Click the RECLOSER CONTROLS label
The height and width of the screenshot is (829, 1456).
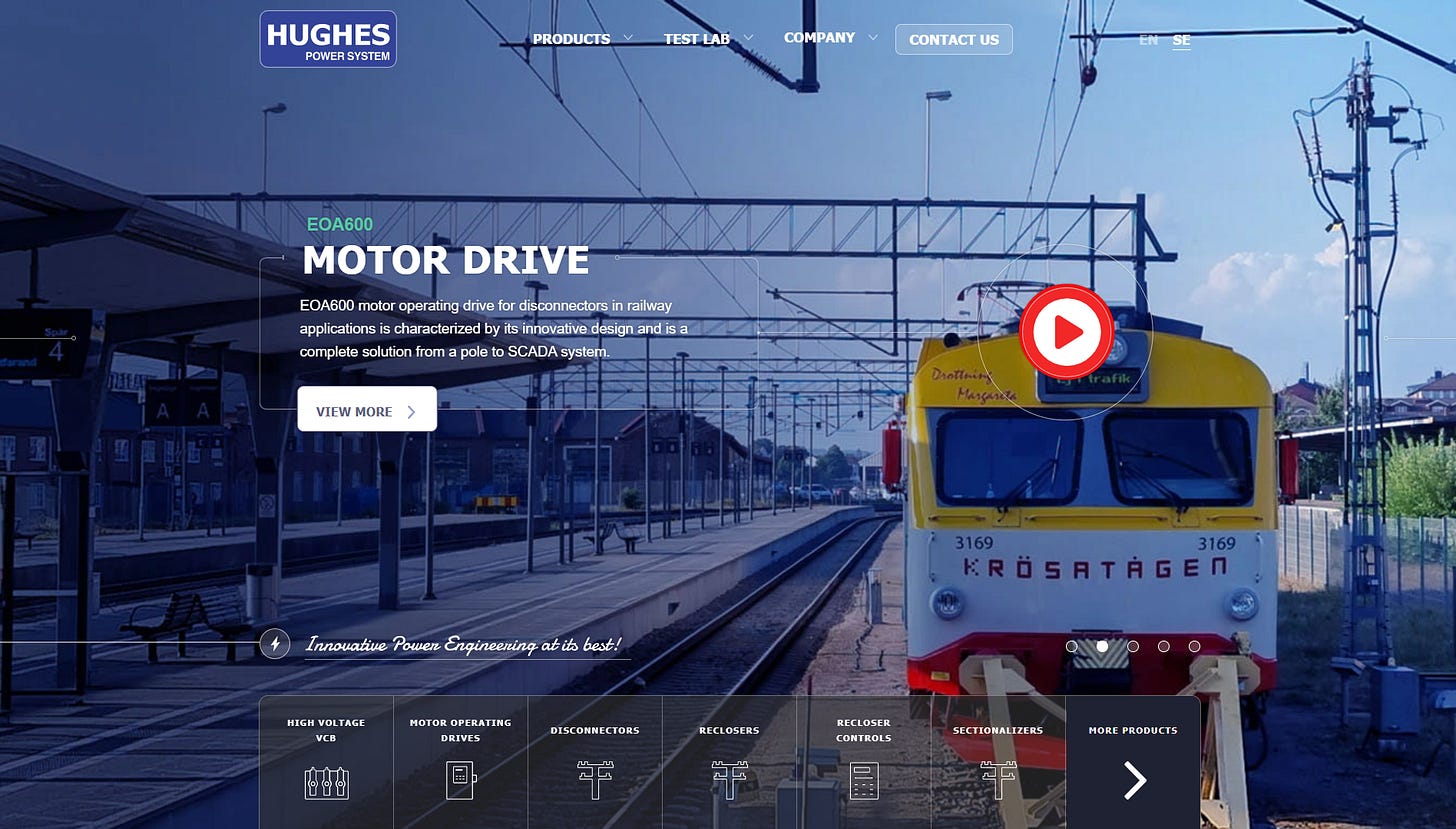[x=863, y=730]
